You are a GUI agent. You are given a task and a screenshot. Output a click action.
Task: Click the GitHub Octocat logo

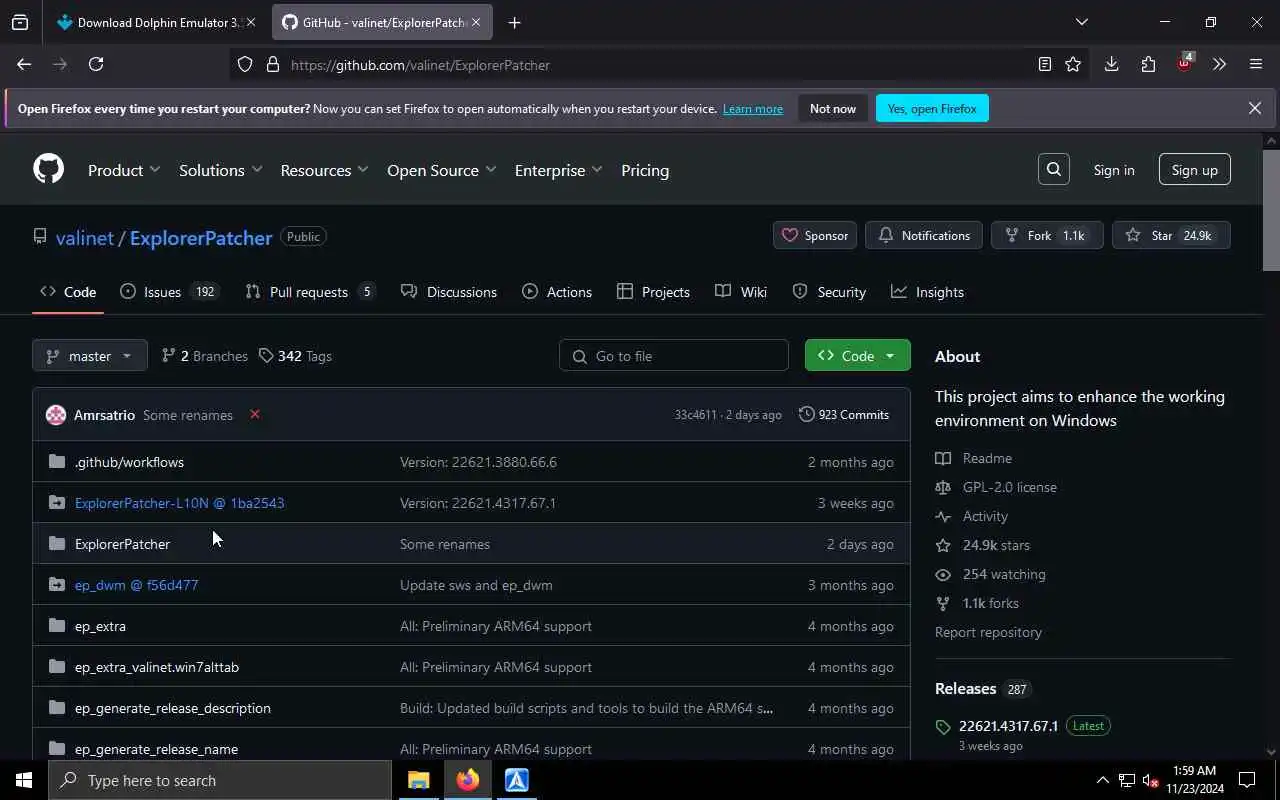(x=48, y=169)
